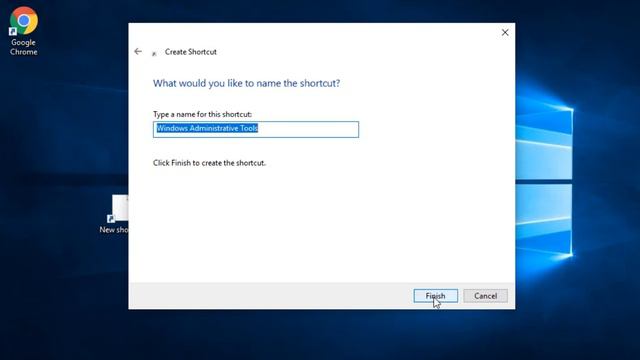Click the shortcut name input field
Image resolution: width=640 pixels, height=360 pixels.
256,129
